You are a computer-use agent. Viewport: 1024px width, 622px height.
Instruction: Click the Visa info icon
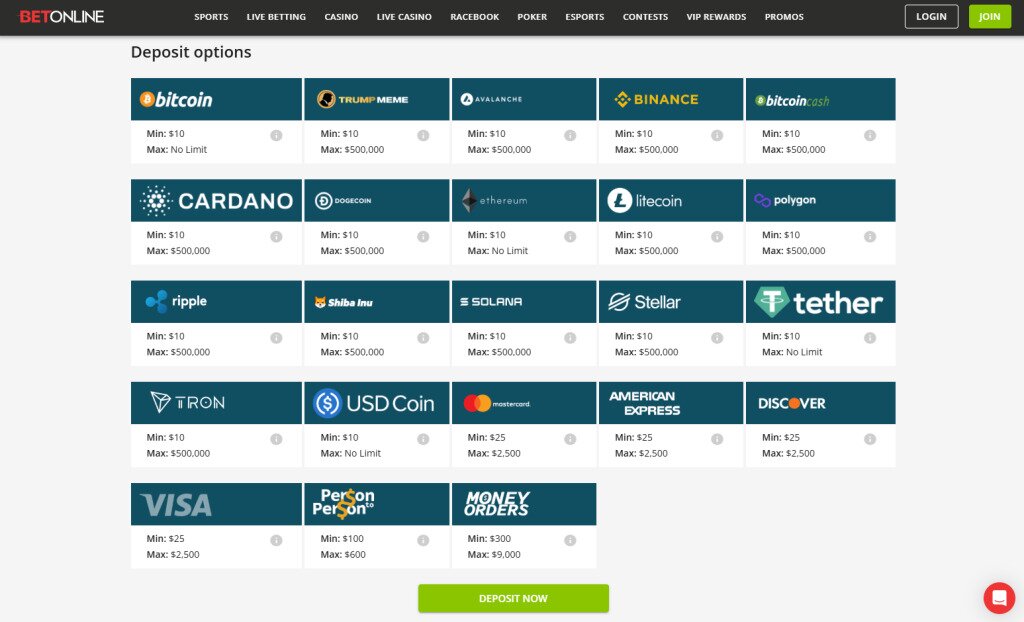coord(276,540)
